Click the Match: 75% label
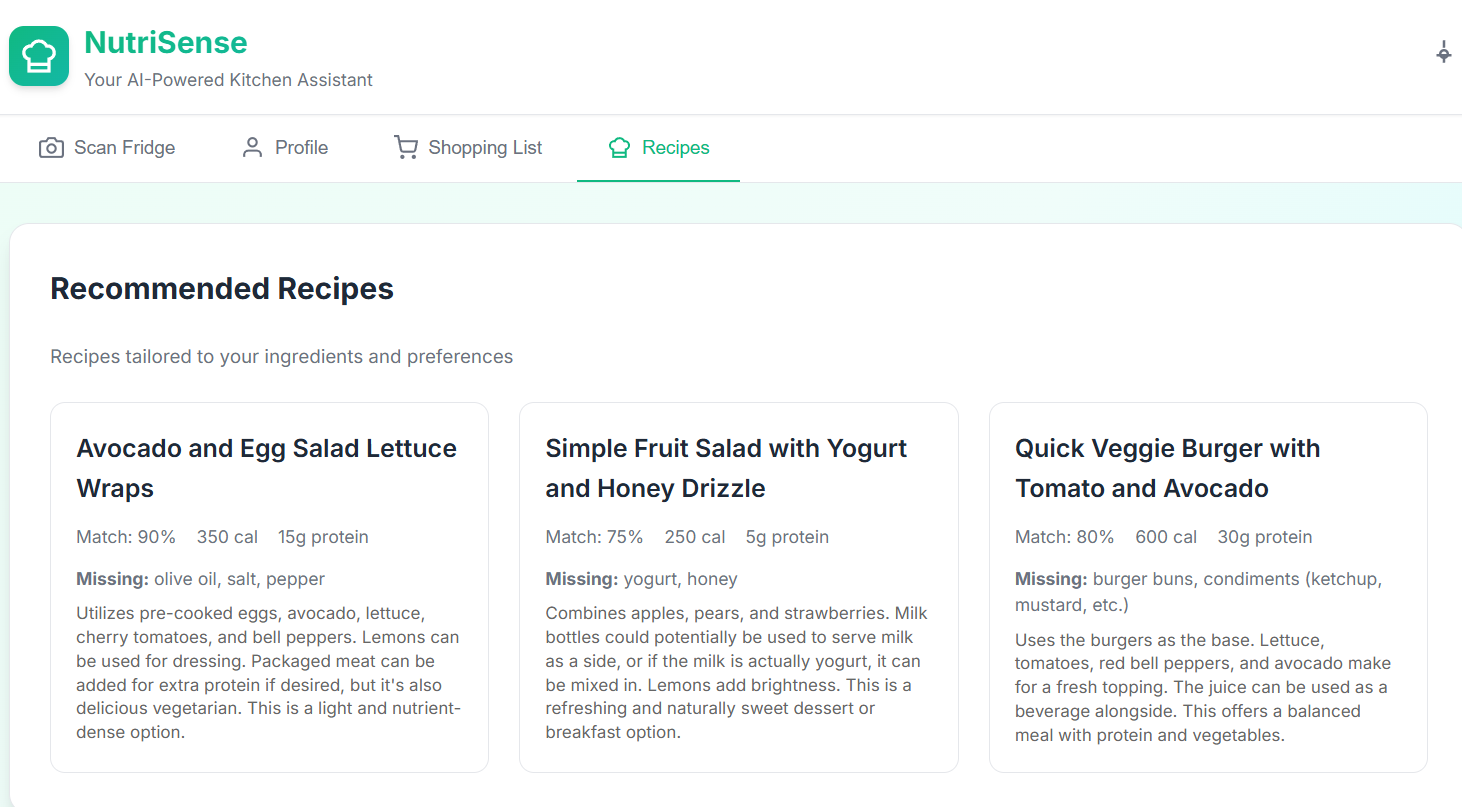The image size is (1462, 807). (x=594, y=537)
